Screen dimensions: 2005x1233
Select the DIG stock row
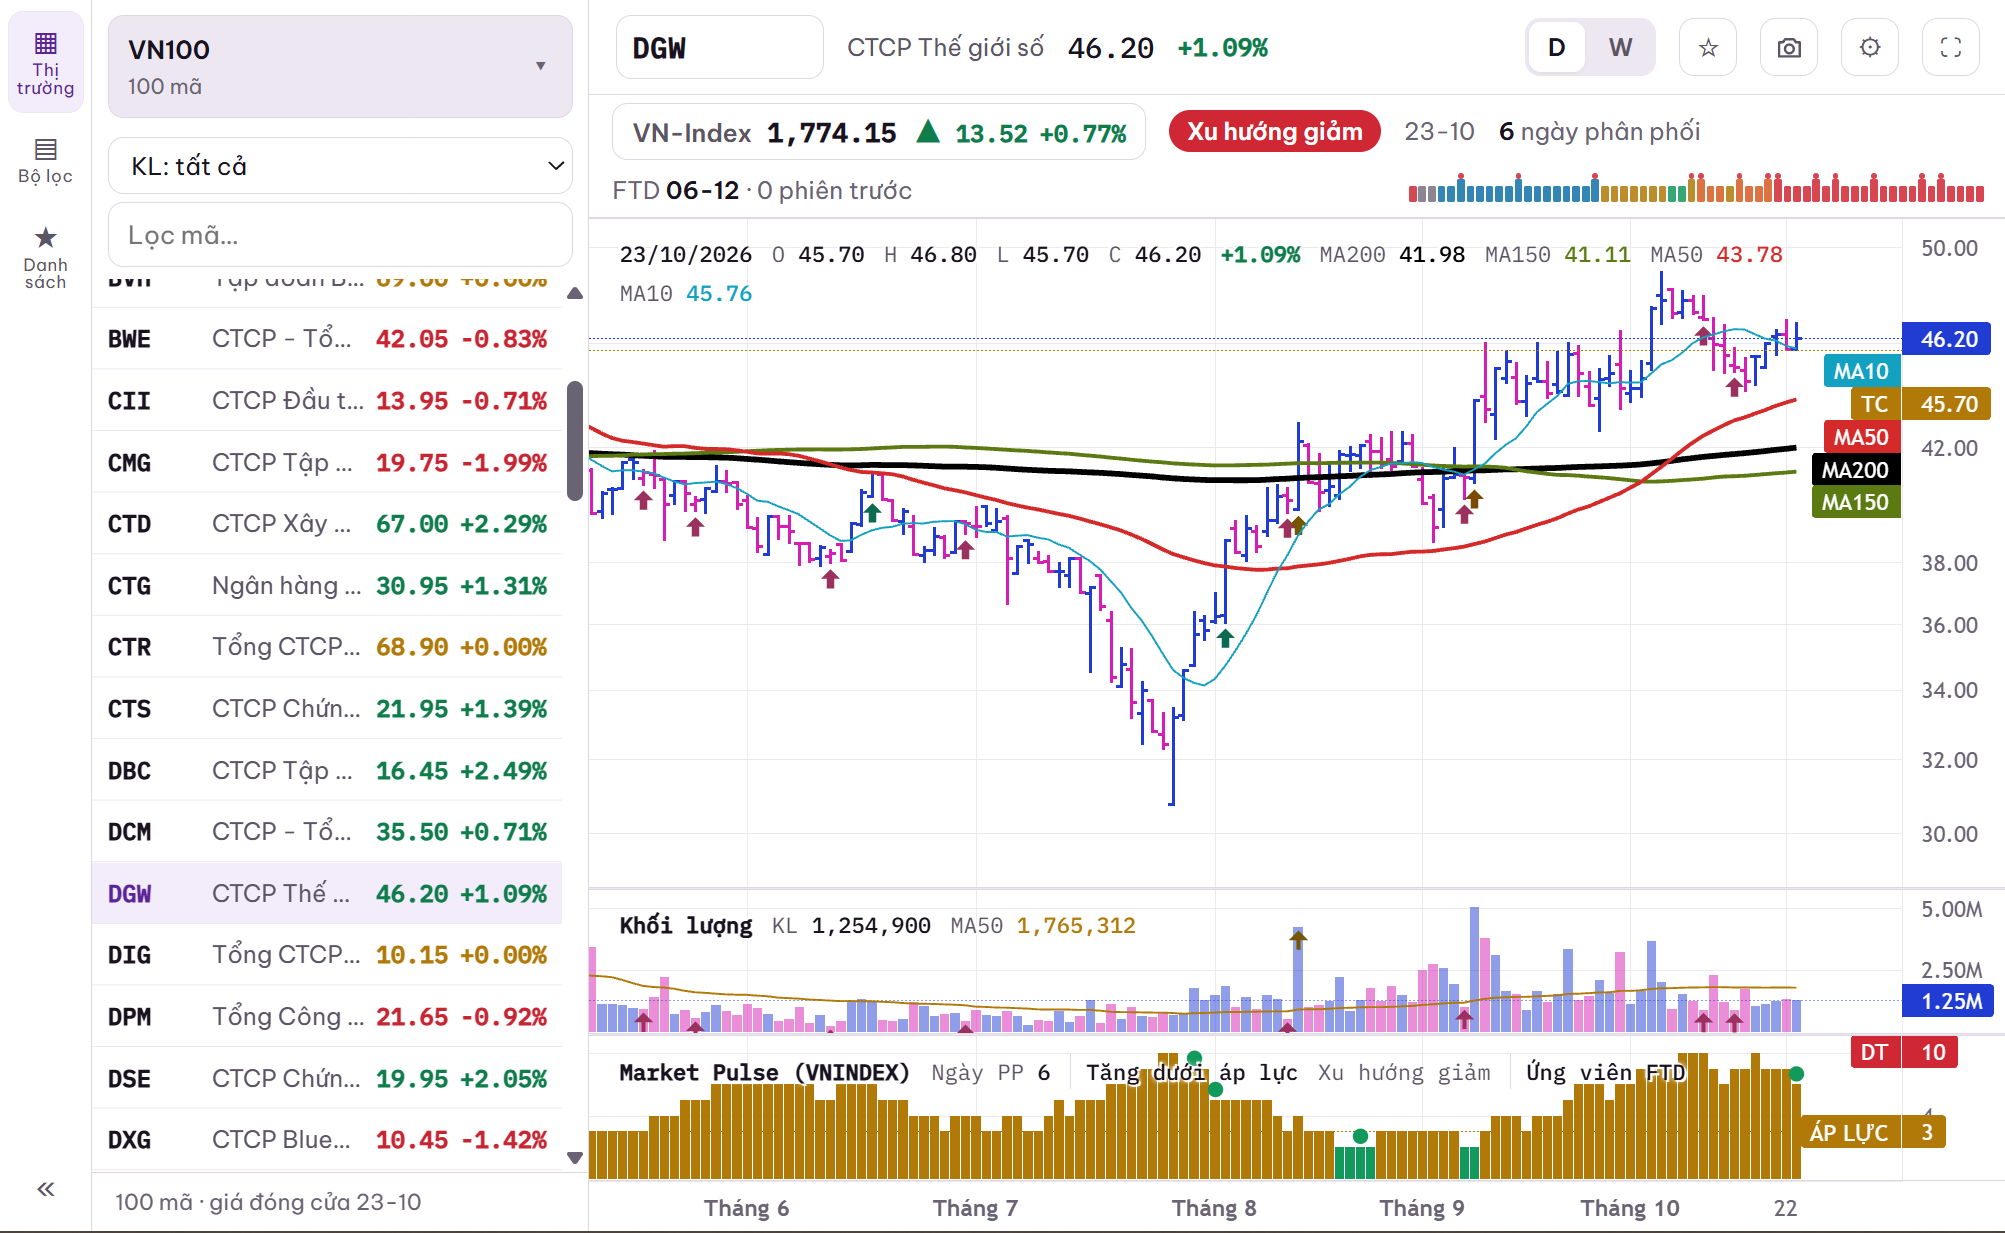327,955
